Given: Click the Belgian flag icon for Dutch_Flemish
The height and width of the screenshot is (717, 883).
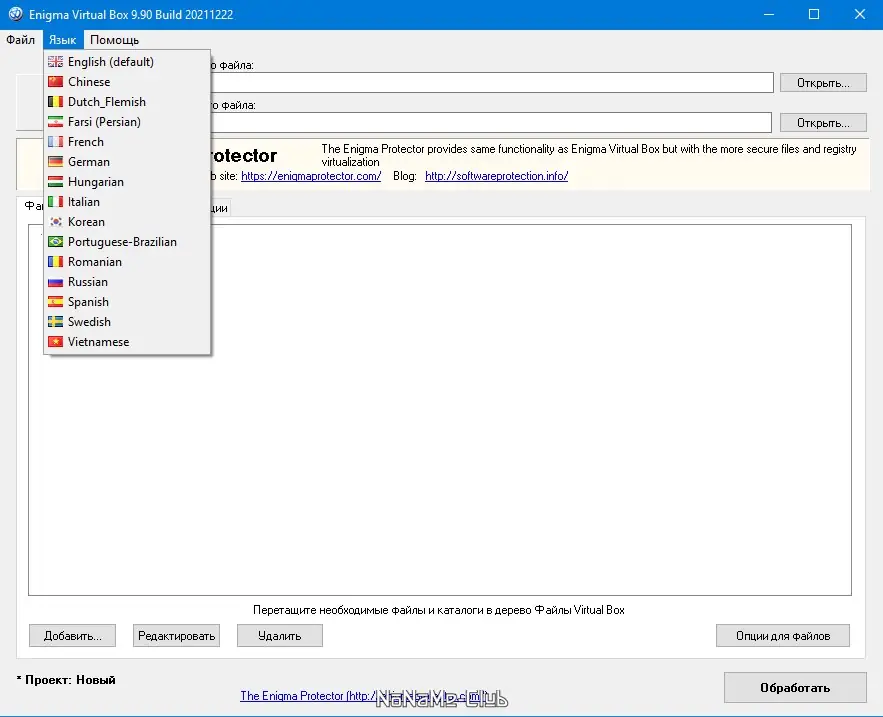Looking at the screenshot, I should (55, 102).
